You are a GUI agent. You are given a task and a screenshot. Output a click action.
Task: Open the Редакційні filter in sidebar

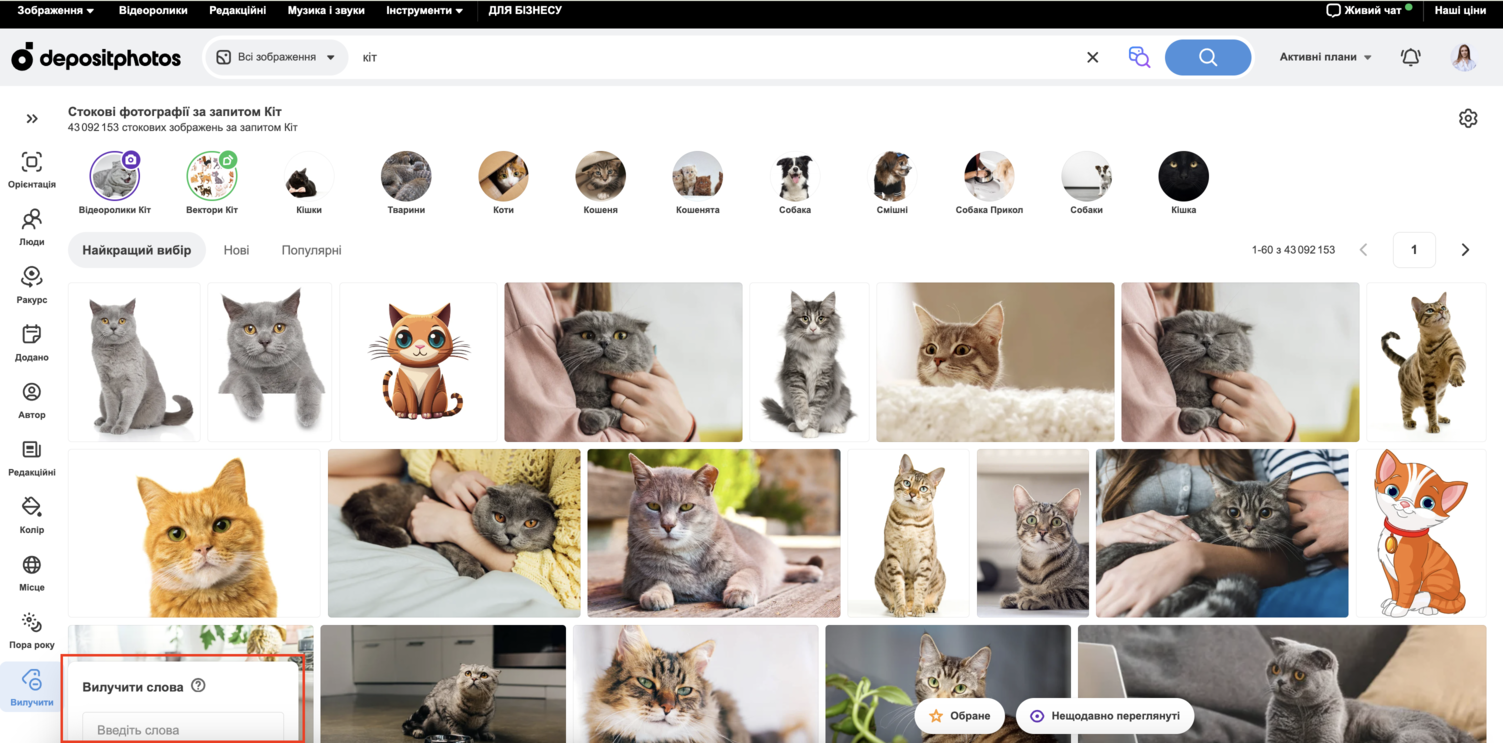[32, 458]
